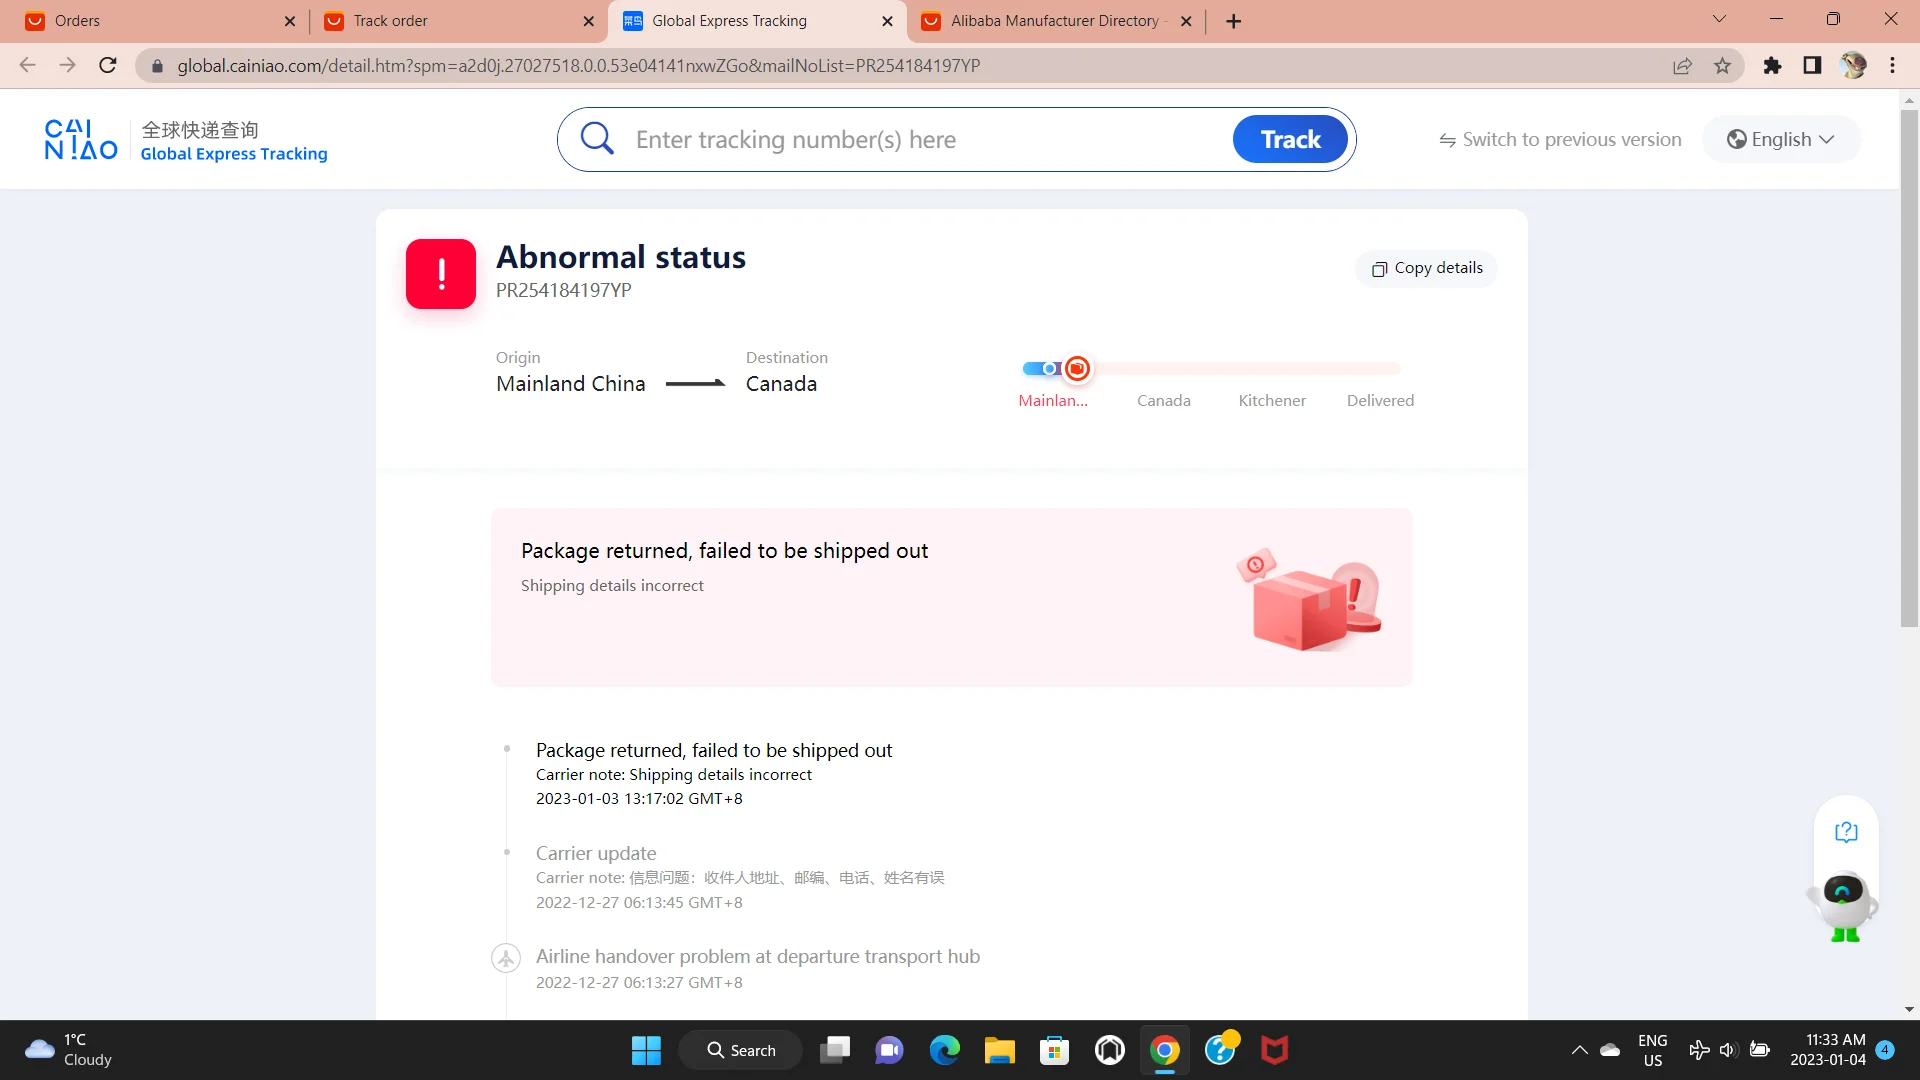Click the search magnifier icon
This screenshot has width=1920, height=1080.
(x=597, y=139)
